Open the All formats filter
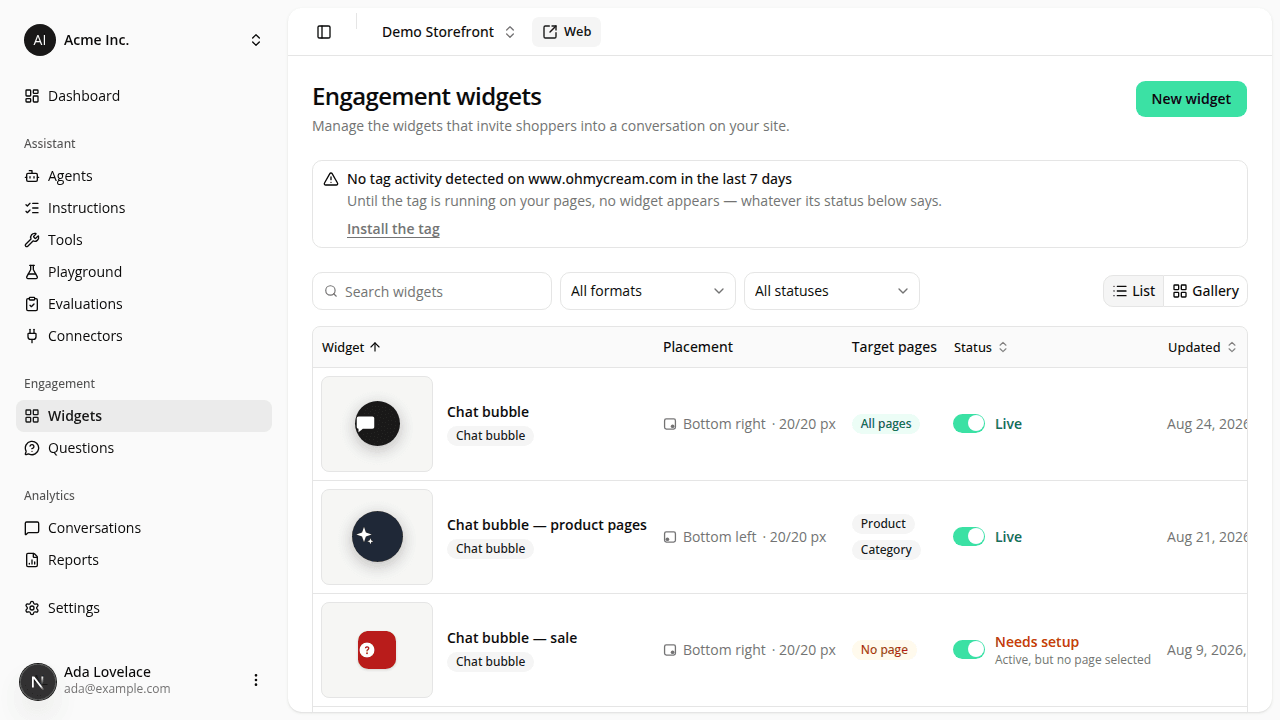Screen dimensions: 1280x720 point(648,291)
